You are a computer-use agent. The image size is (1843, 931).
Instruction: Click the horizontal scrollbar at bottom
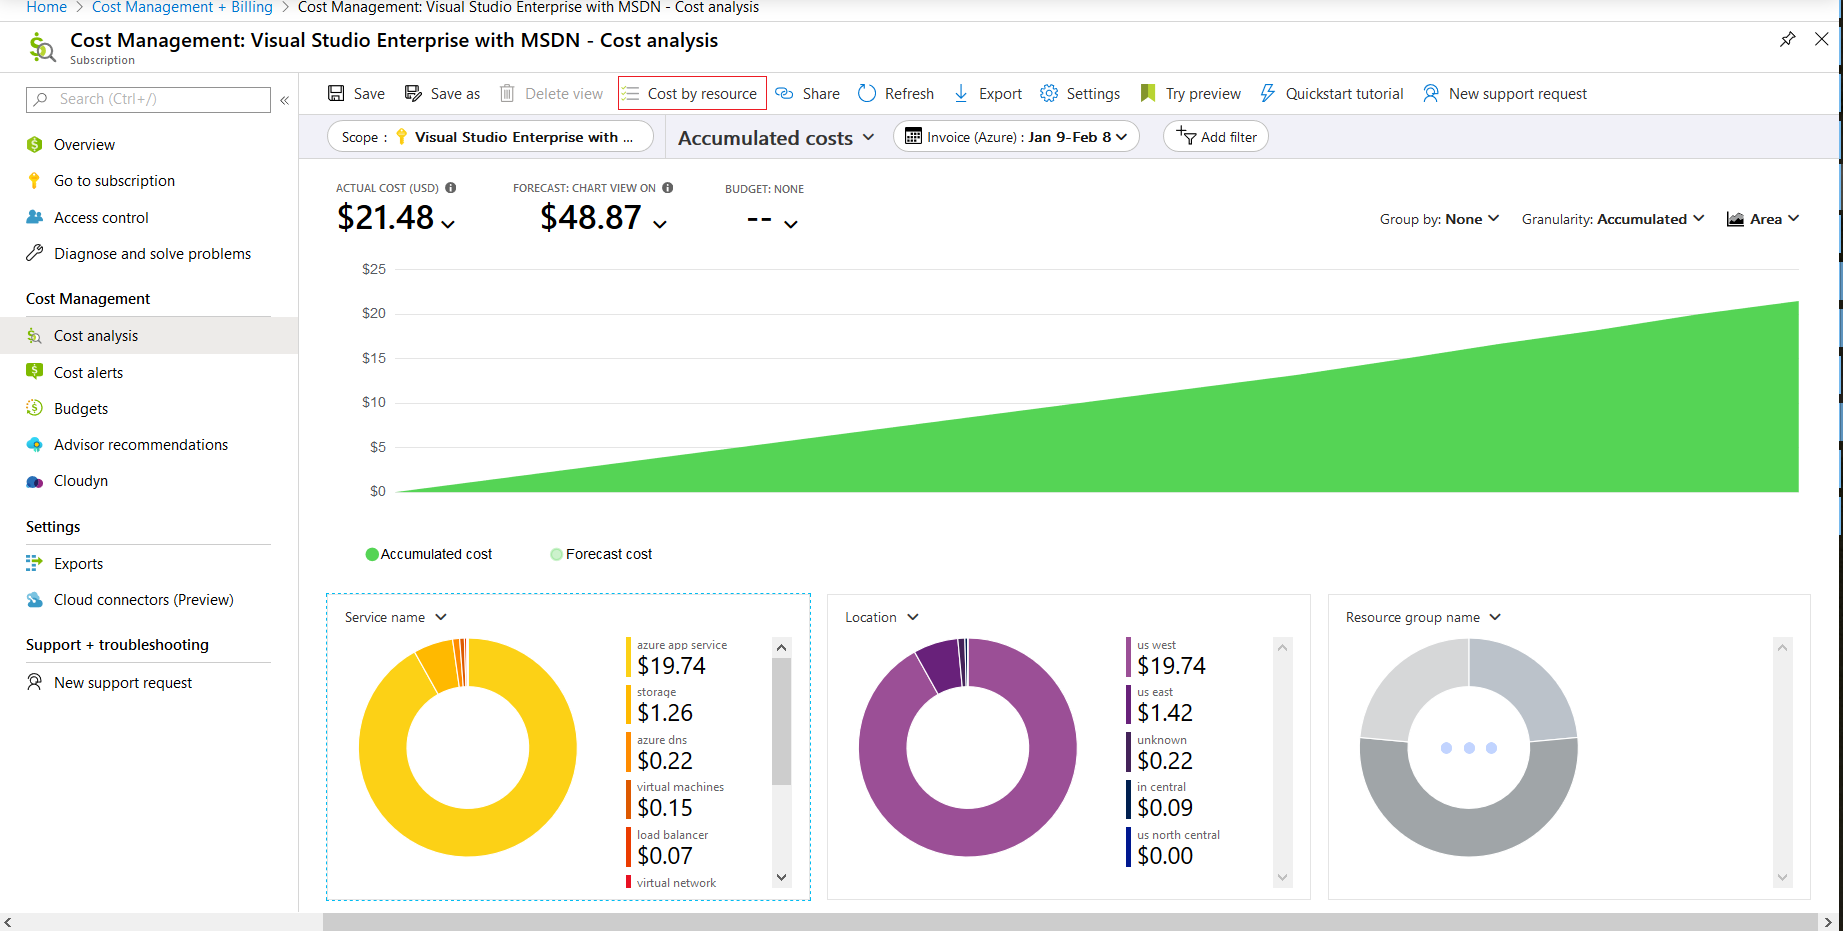pos(1070,922)
